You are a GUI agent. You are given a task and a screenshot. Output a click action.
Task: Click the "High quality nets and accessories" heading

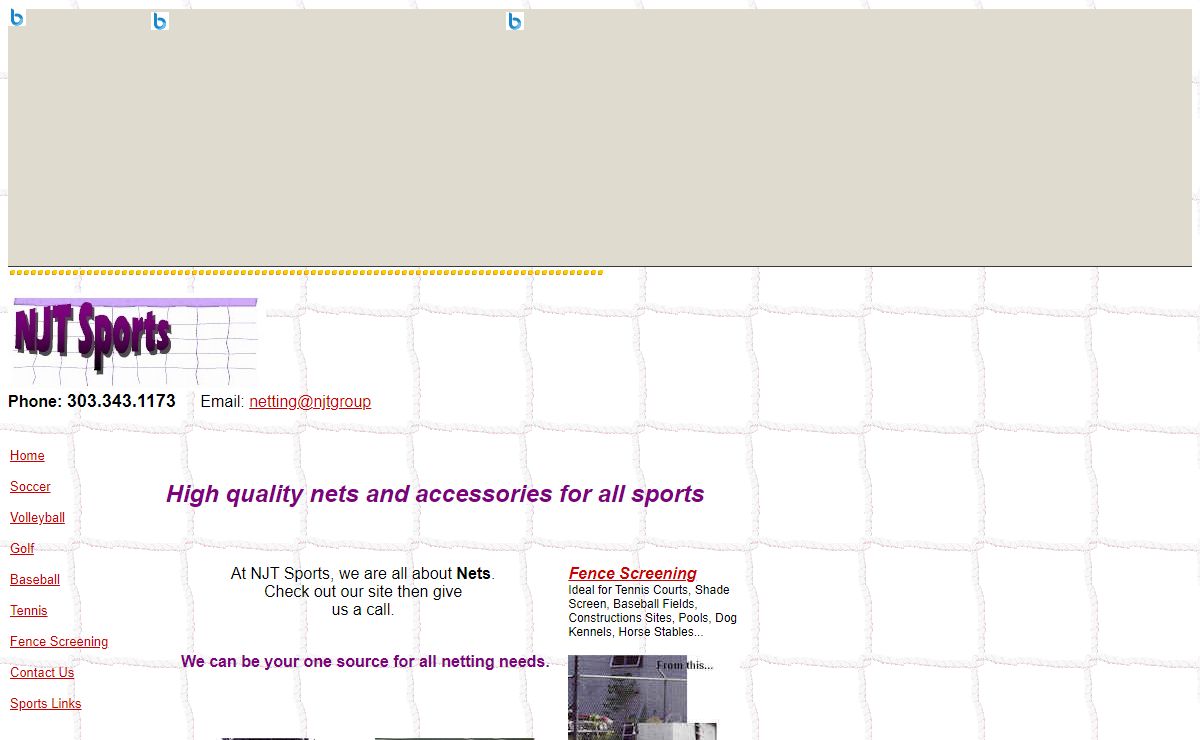435,493
